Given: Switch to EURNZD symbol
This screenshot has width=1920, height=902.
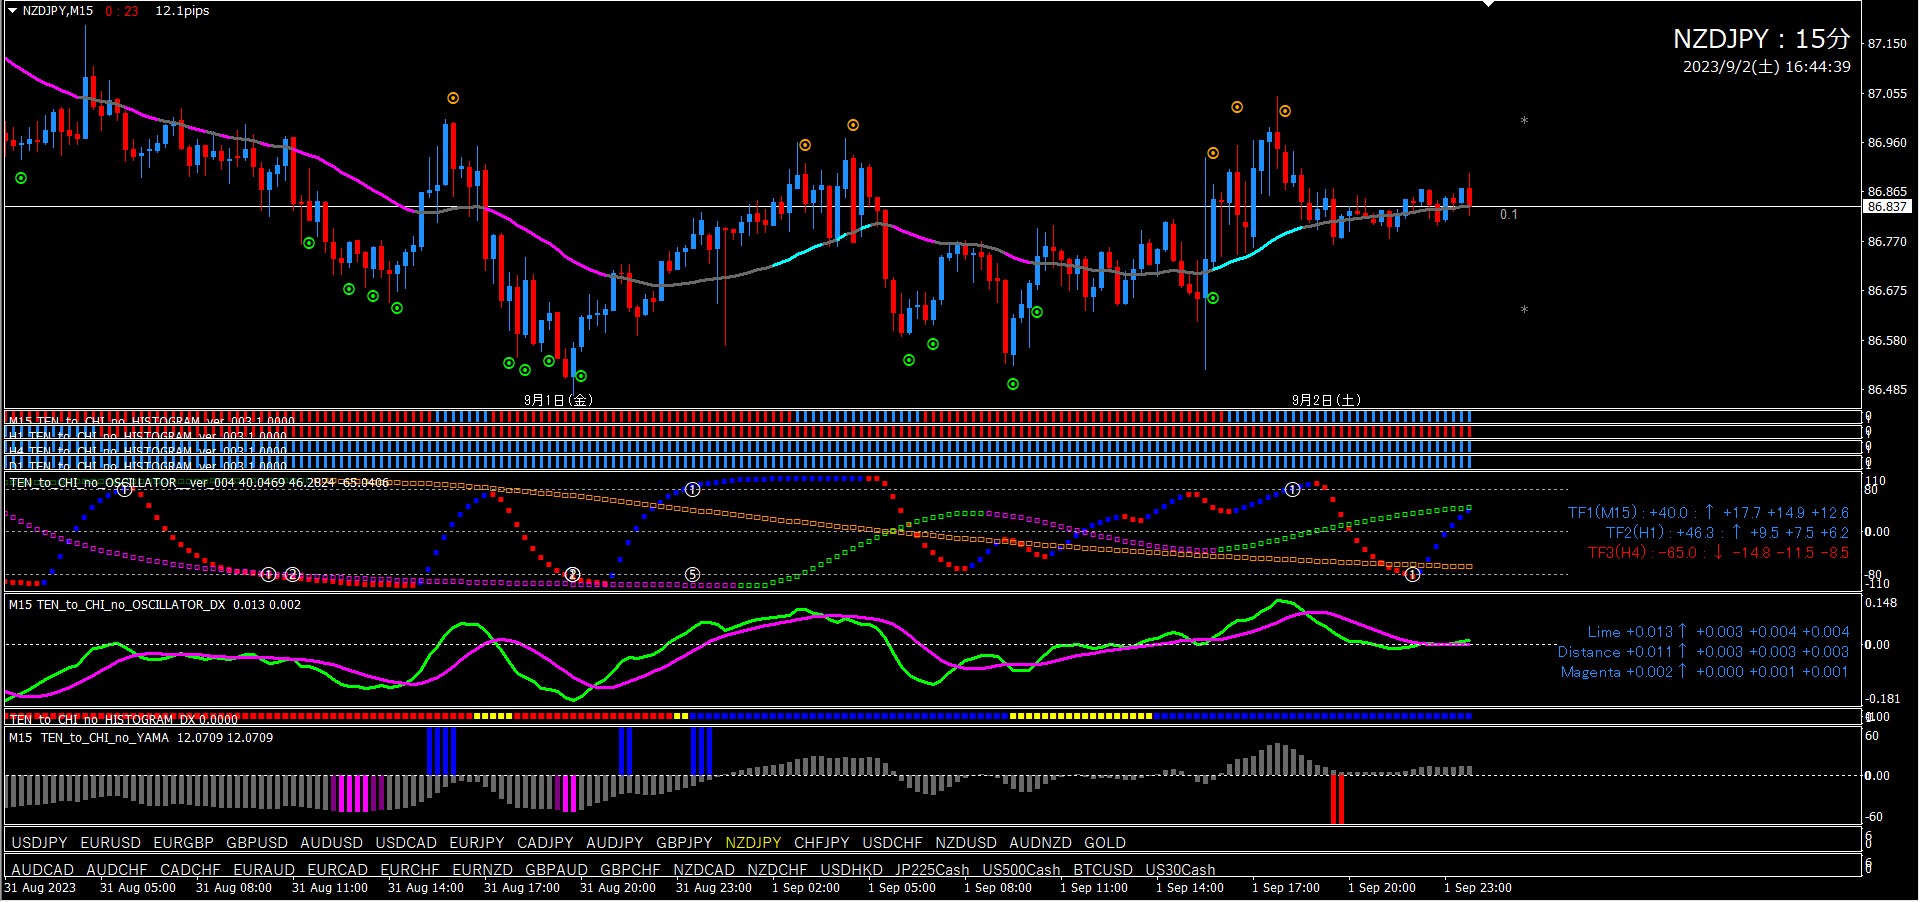Looking at the screenshot, I should tap(482, 870).
